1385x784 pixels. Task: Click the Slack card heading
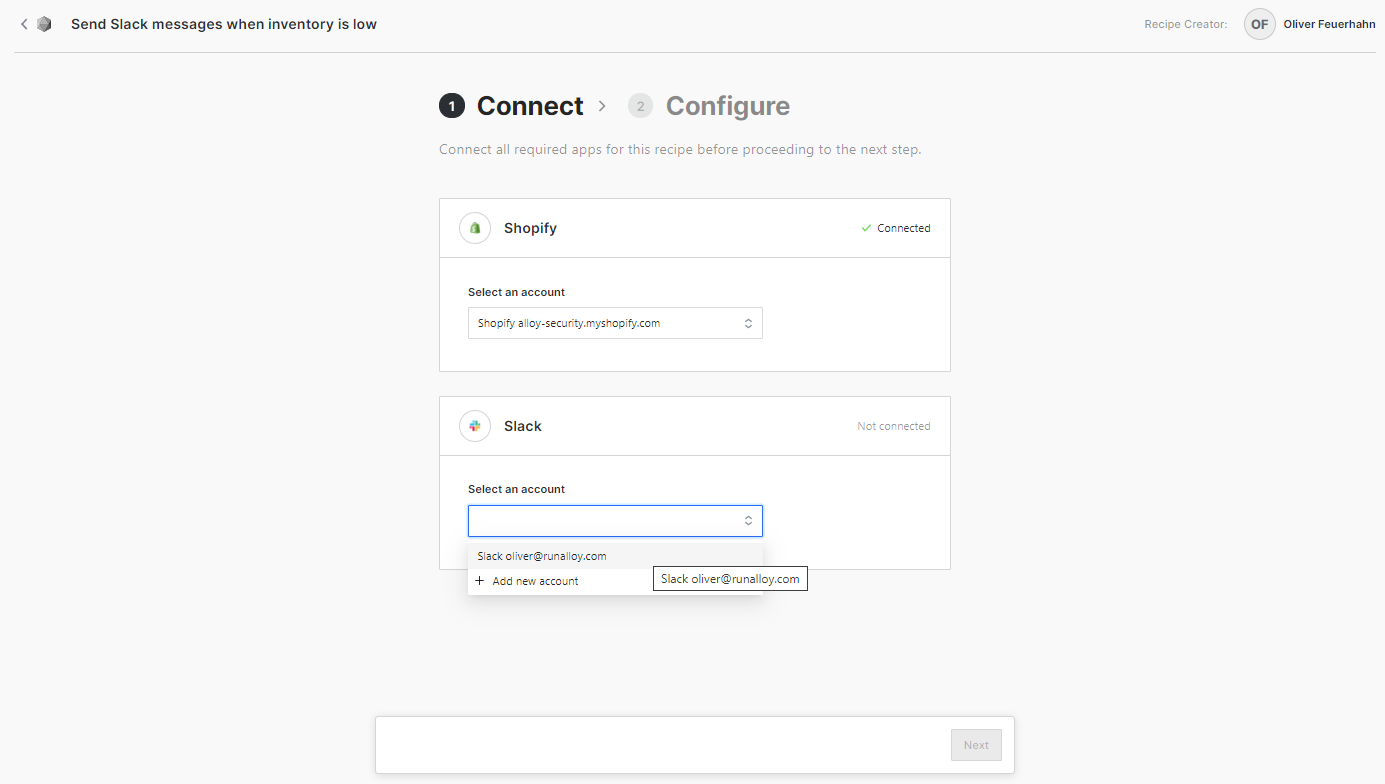pos(523,426)
